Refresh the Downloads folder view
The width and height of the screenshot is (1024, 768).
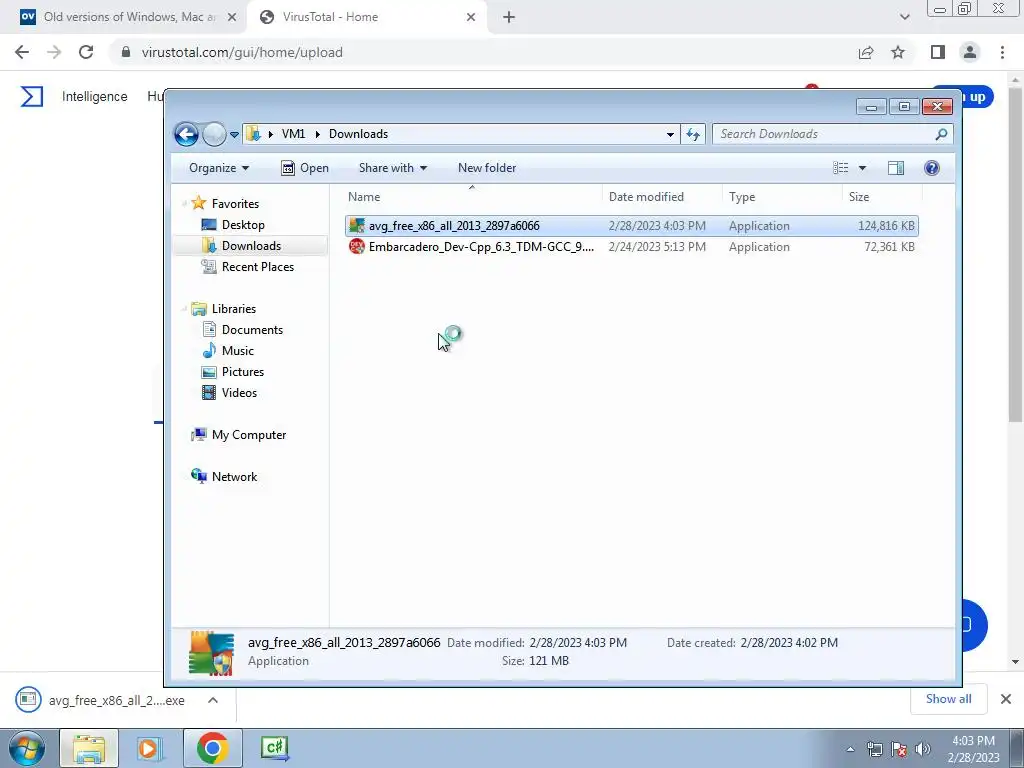pos(692,135)
